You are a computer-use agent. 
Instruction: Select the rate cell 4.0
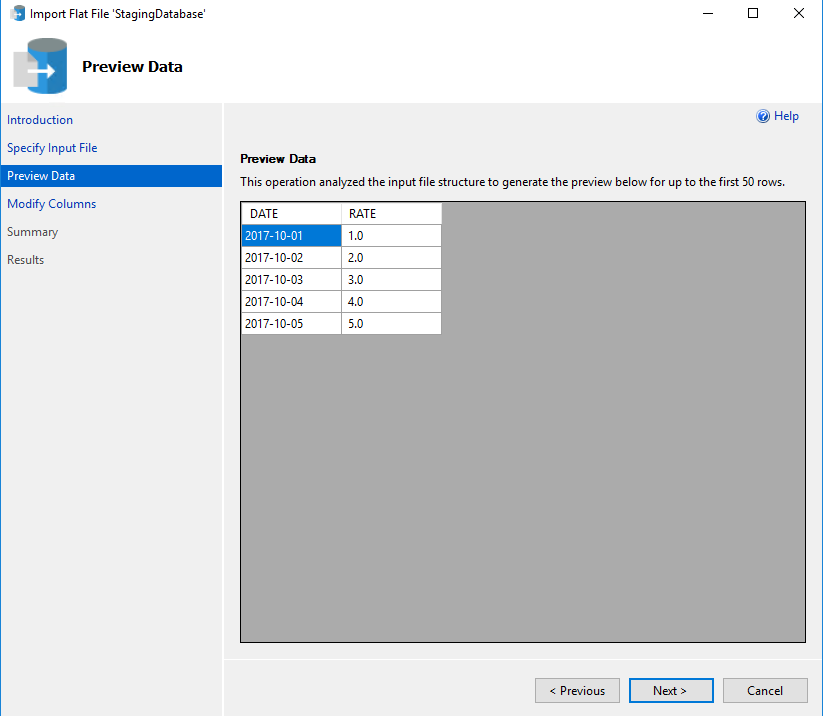[392, 302]
